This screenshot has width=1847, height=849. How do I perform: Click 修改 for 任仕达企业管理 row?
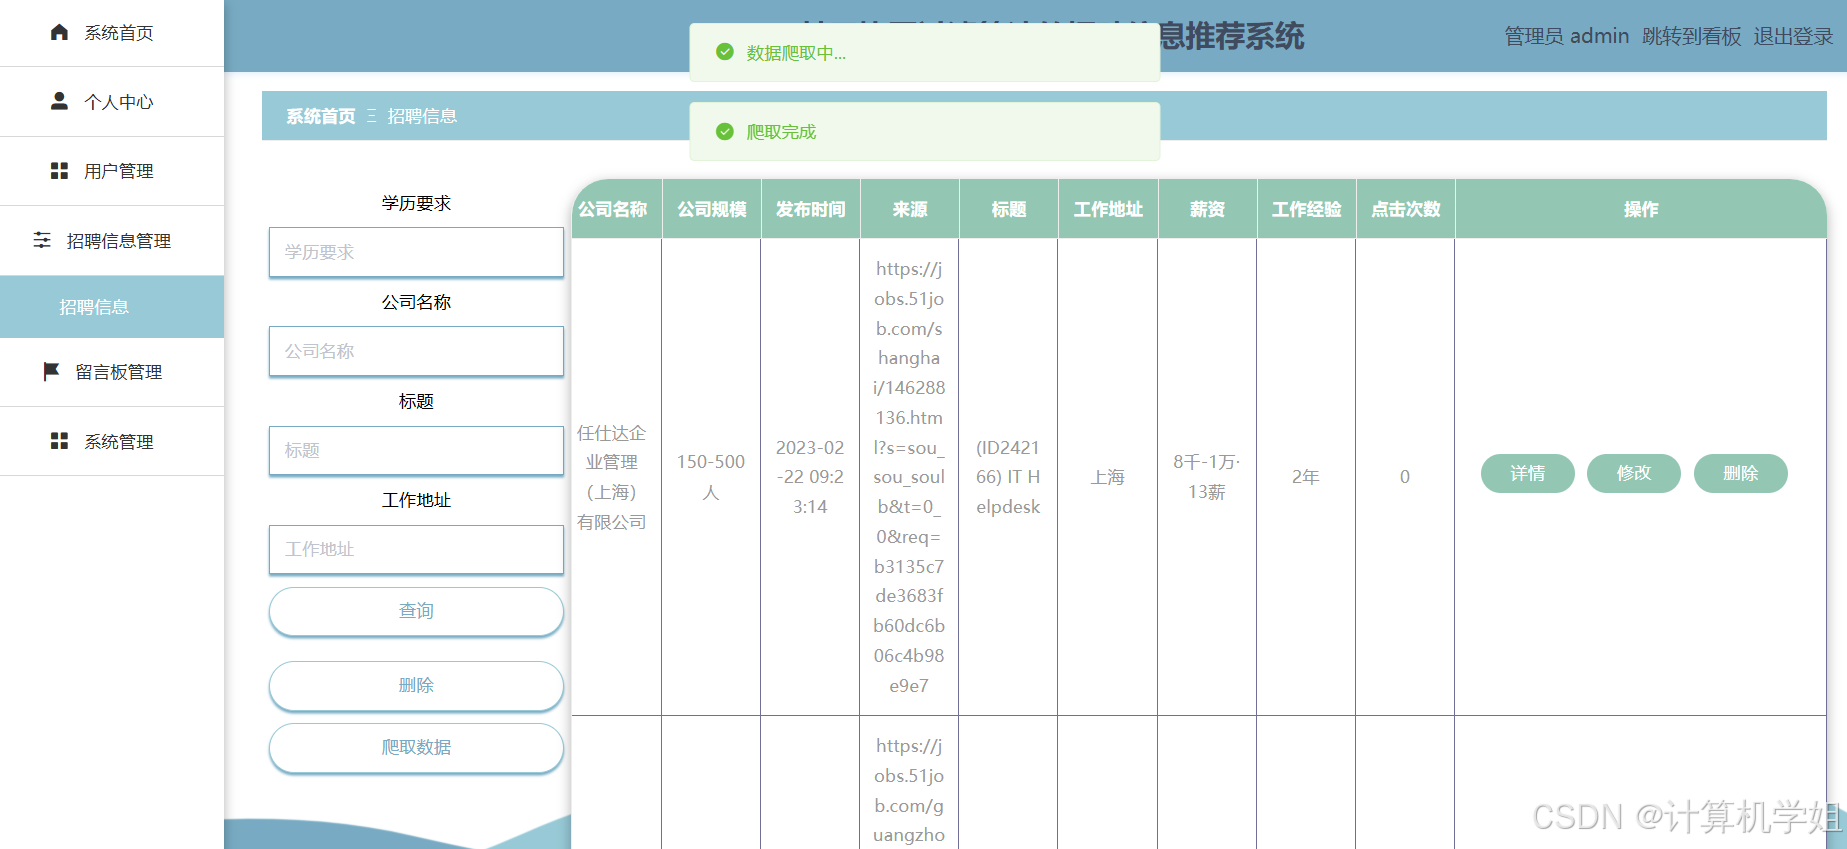coord(1633,473)
